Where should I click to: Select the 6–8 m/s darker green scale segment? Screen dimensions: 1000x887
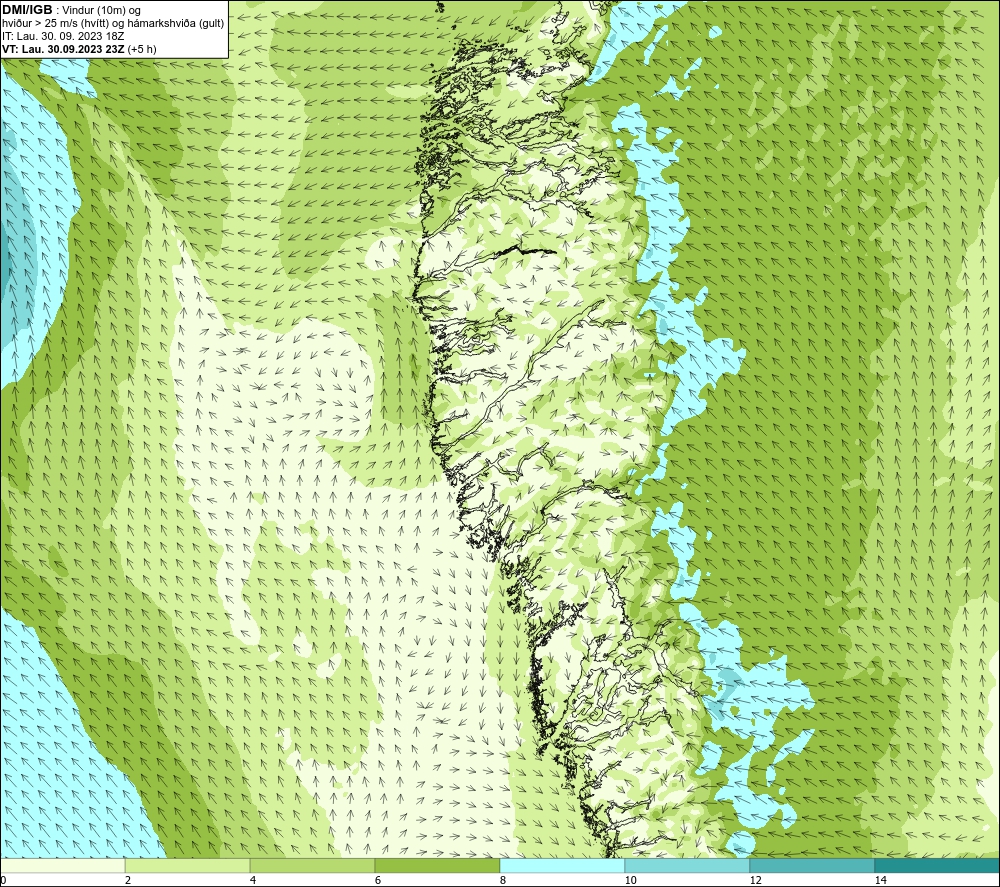point(438,866)
